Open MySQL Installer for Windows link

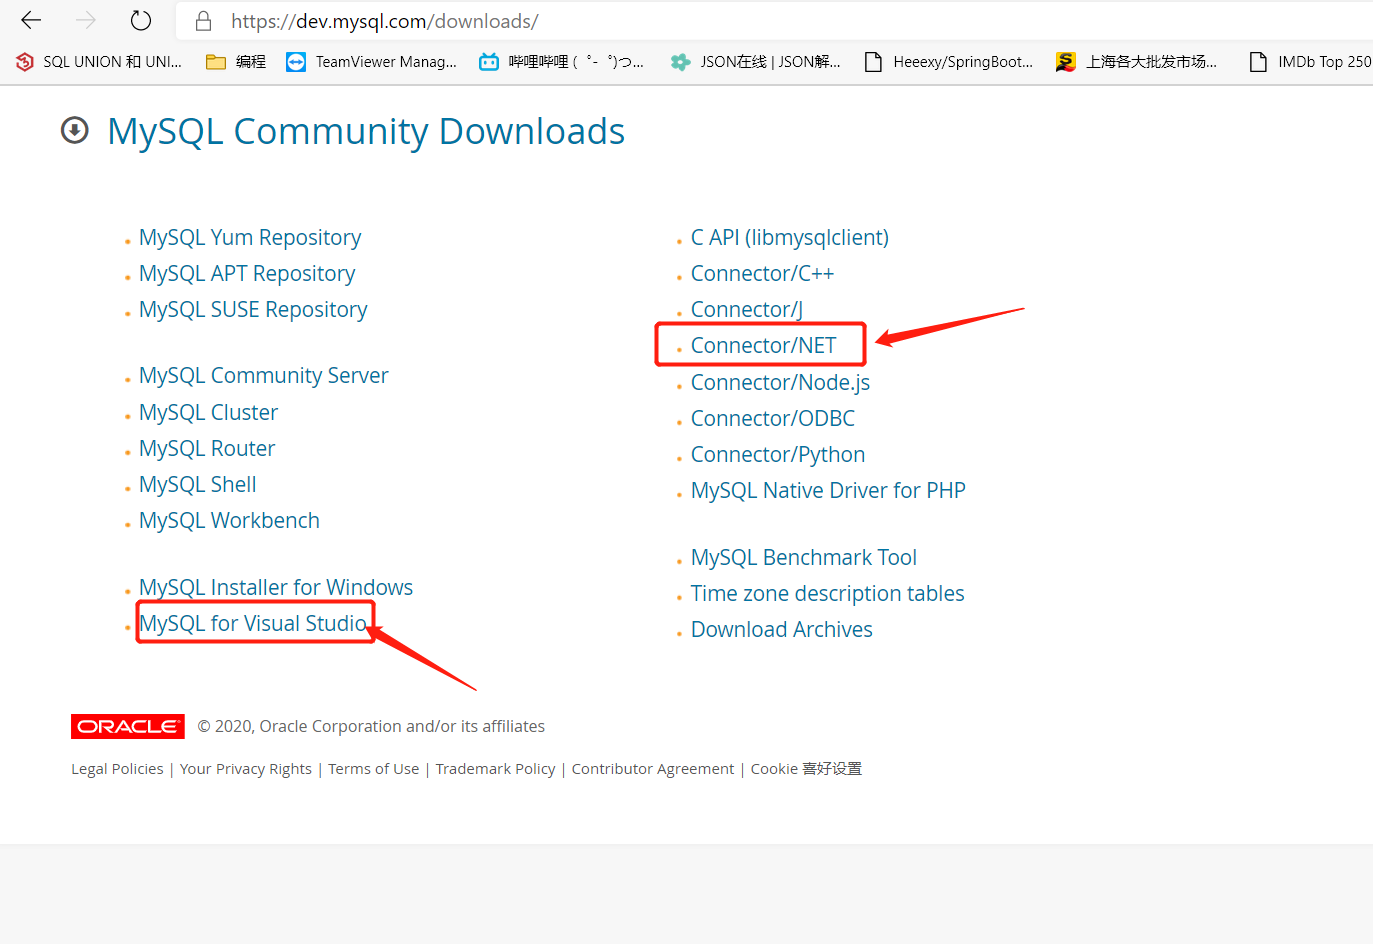pos(276,587)
